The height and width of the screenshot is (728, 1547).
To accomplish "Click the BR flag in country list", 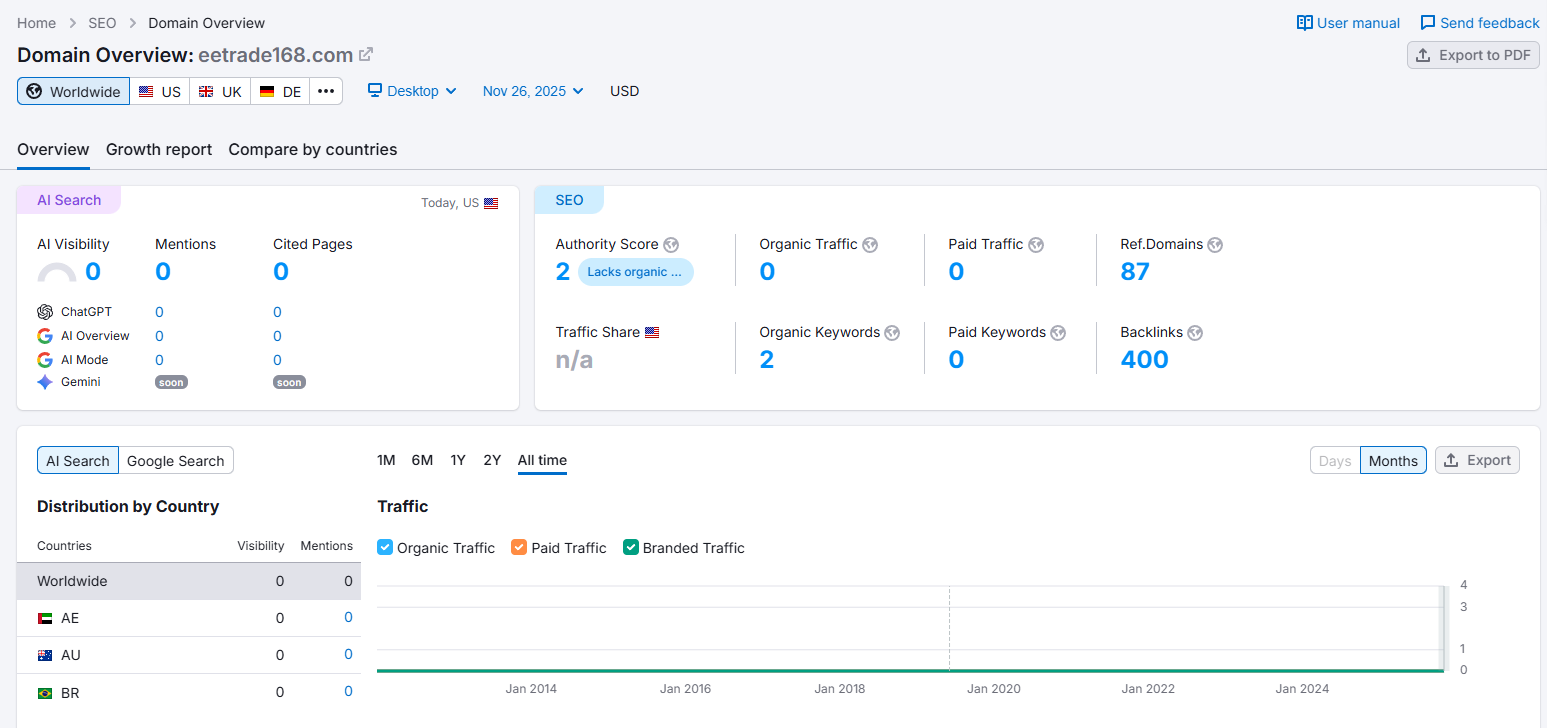I will [x=45, y=693].
